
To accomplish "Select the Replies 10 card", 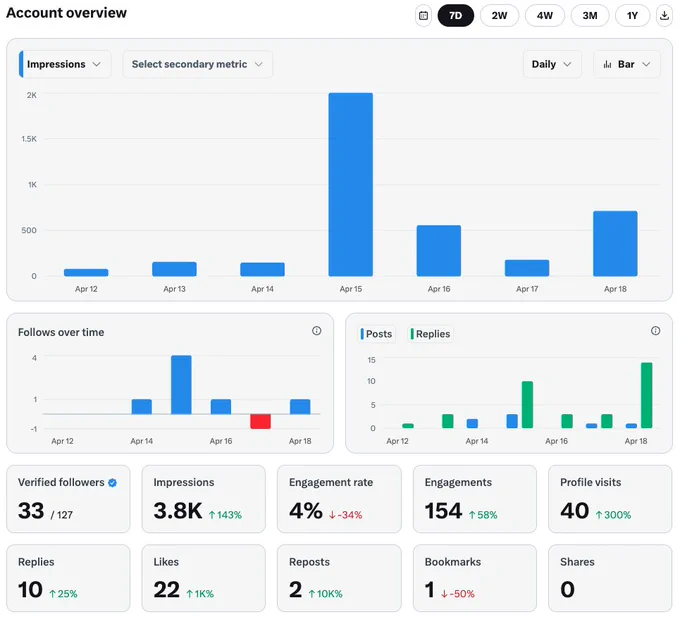I will click(x=68, y=578).
